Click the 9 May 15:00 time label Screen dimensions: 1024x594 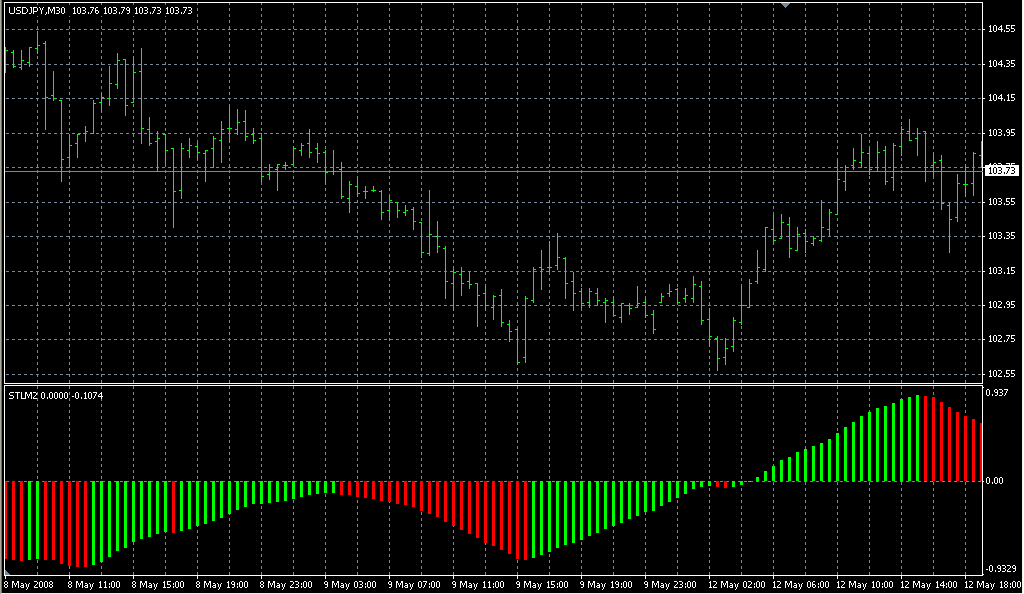tap(541, 584)
